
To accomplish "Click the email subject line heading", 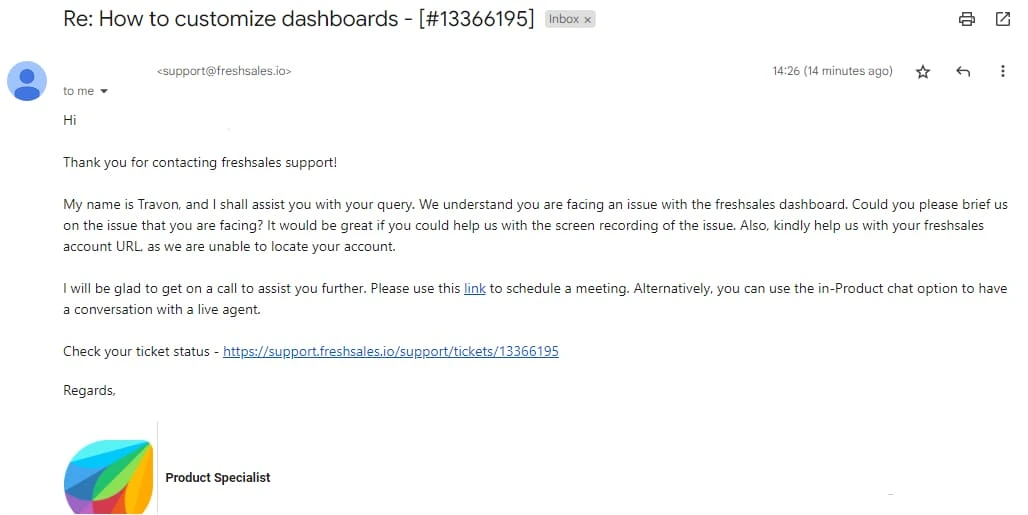I will [299, 18].
